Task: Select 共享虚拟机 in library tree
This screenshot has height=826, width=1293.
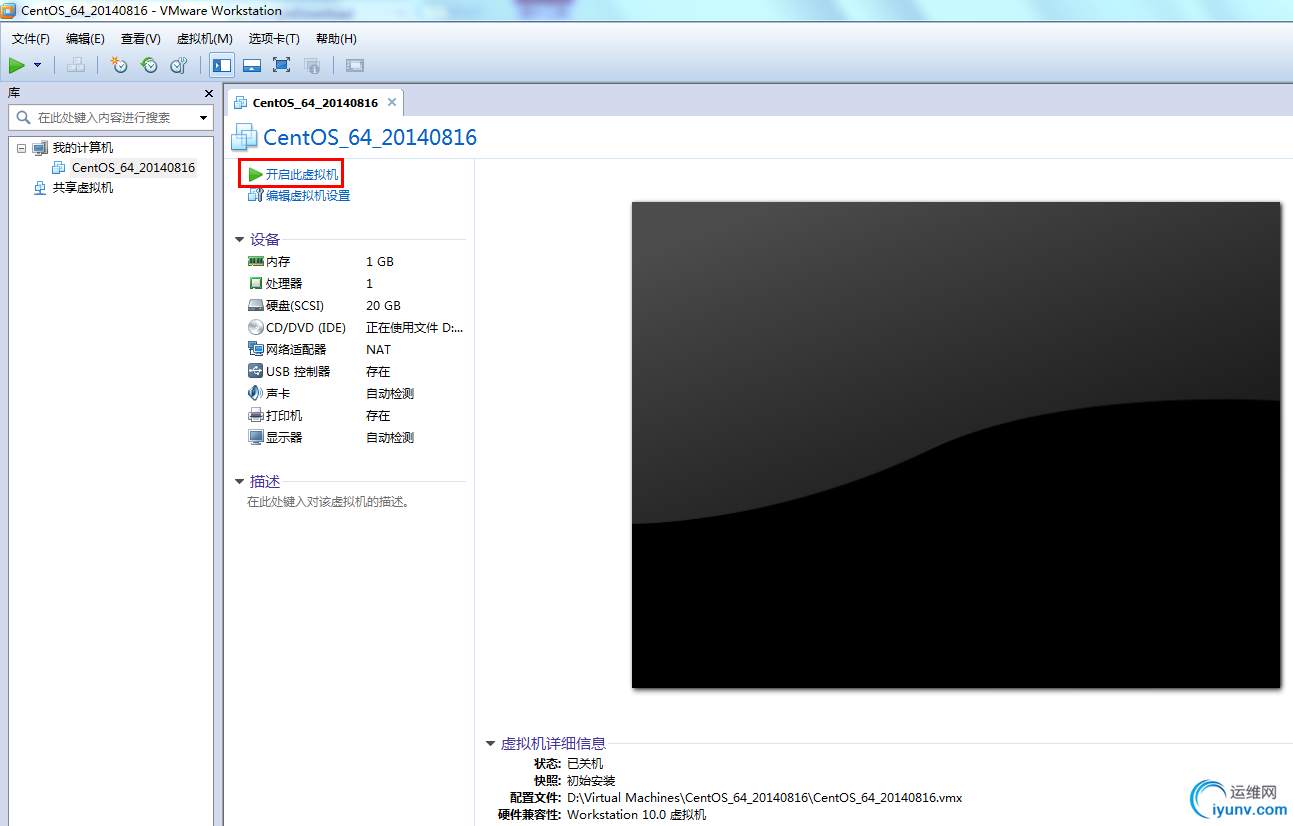Action: click(83, 188)
